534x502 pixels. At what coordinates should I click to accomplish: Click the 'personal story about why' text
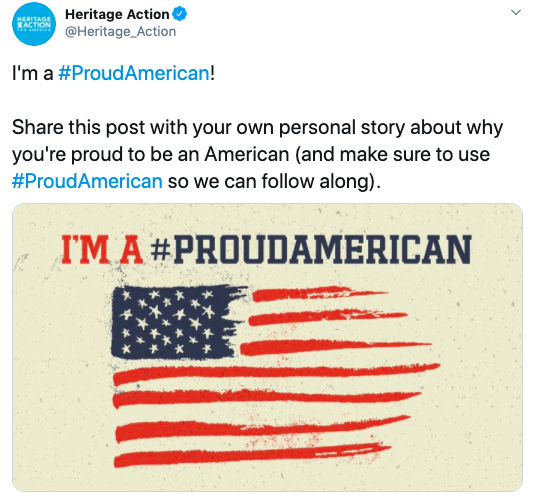click(x=391, y=127)
